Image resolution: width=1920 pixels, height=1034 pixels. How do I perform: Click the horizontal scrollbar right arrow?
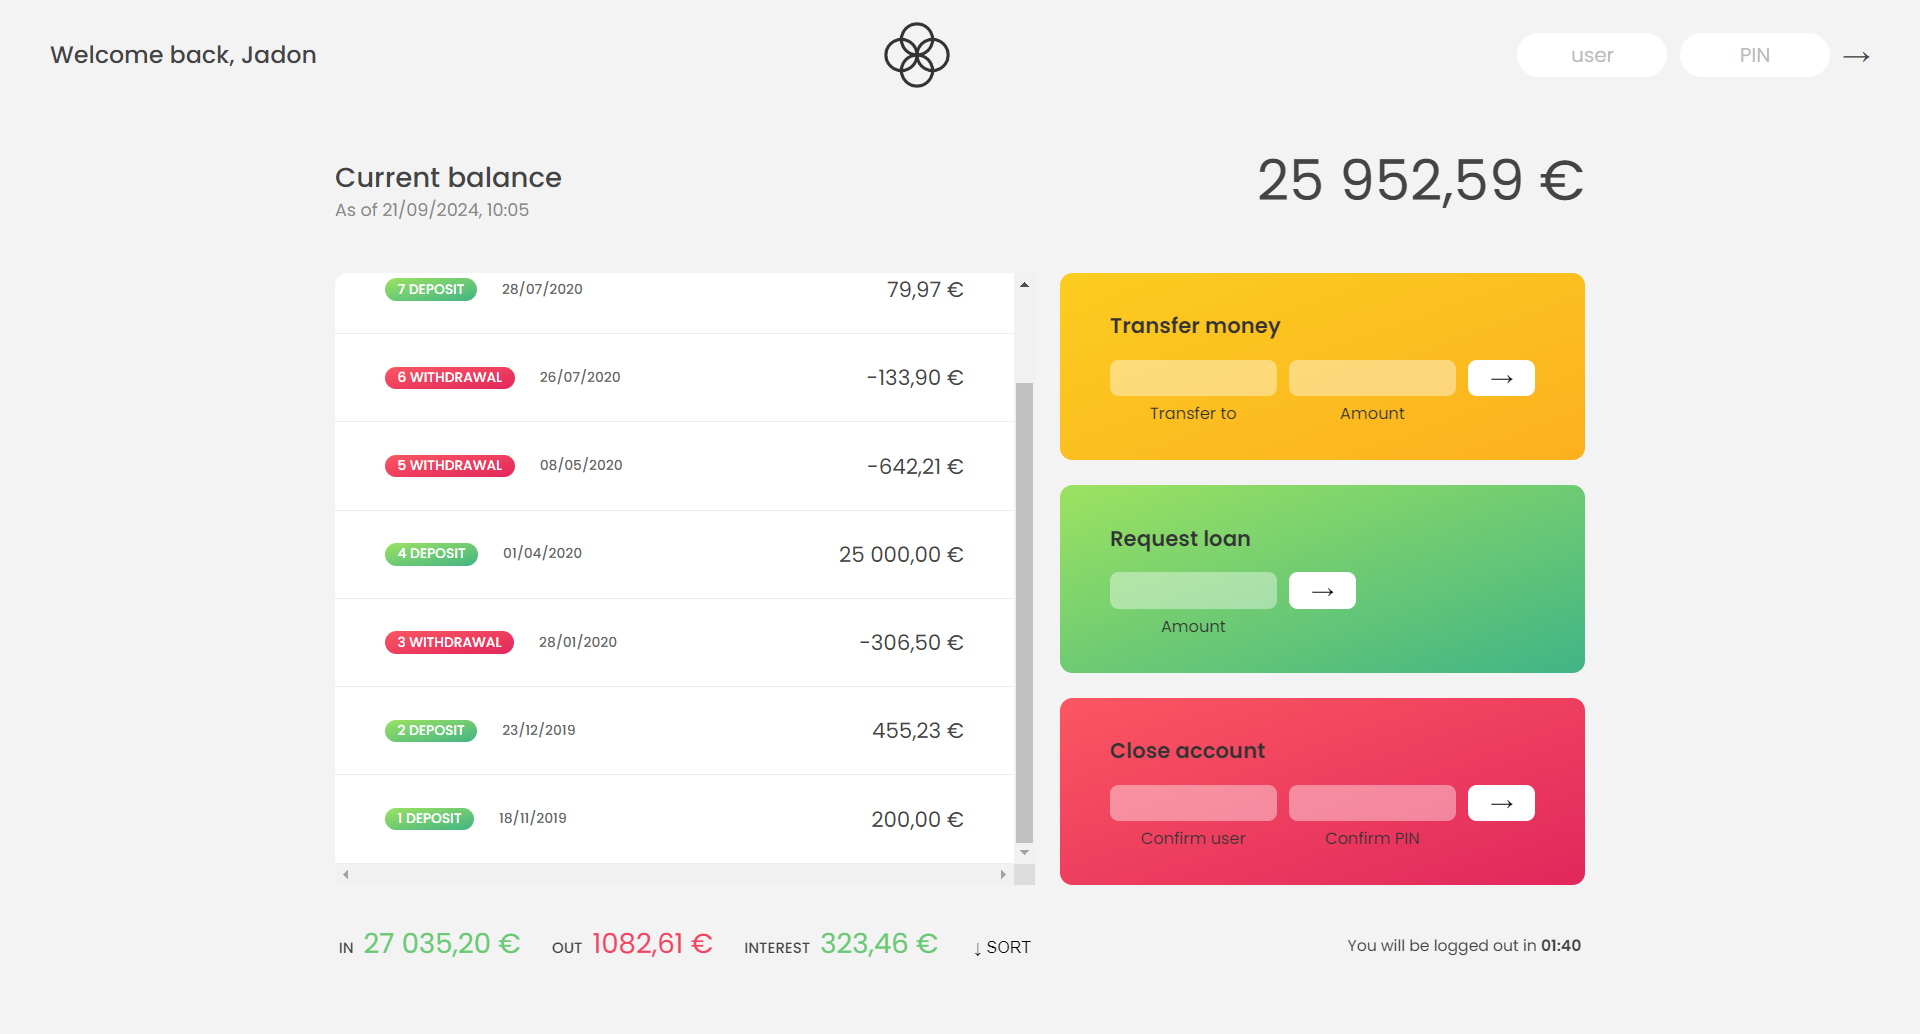[x=1003, y=875]
